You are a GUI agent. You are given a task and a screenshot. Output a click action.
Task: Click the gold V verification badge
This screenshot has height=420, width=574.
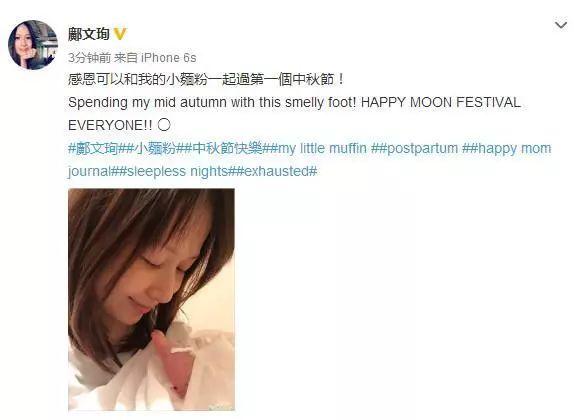click(x=120, y=34)
